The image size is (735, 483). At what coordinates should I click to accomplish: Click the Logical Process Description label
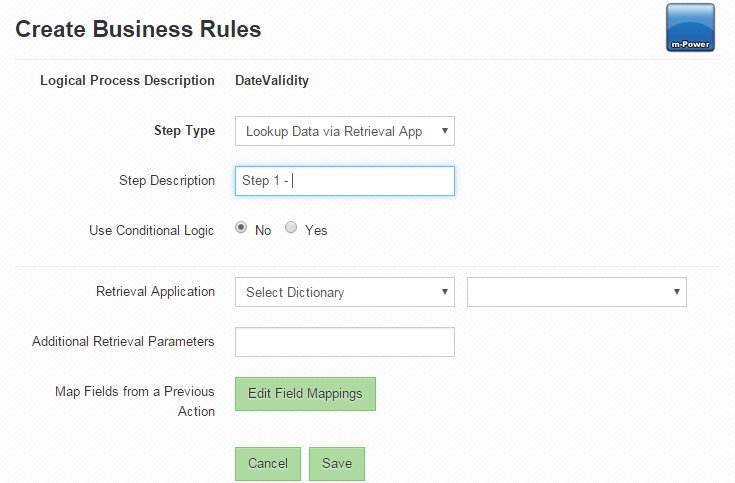click(127, 81)
